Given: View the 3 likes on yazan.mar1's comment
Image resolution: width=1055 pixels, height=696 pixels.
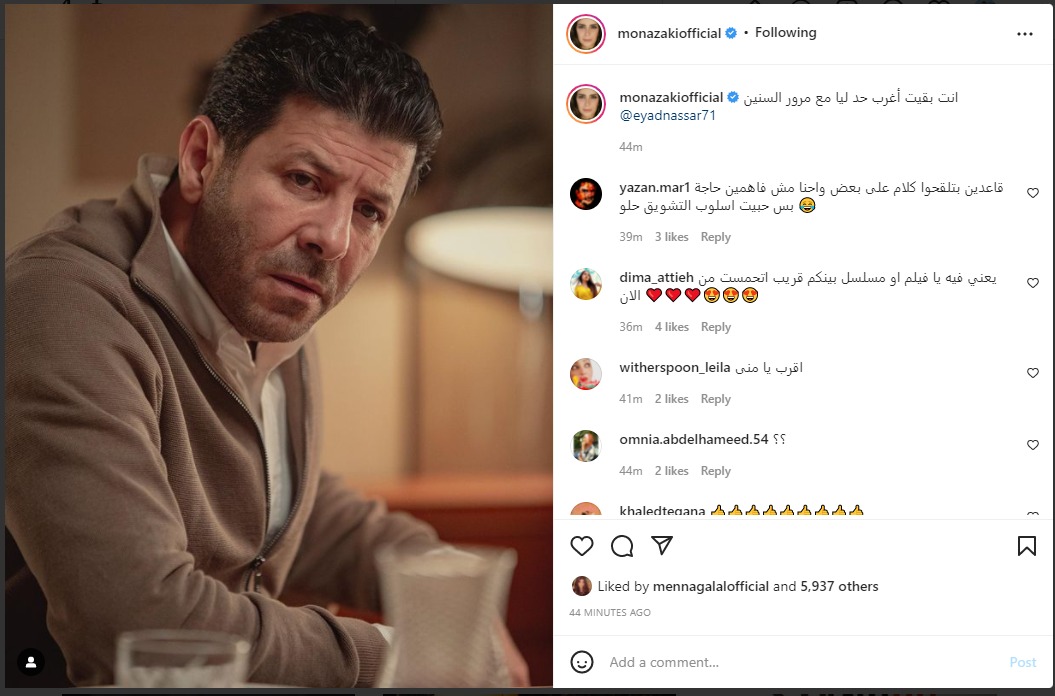Looking at the screenshot, I should point(671,237).
